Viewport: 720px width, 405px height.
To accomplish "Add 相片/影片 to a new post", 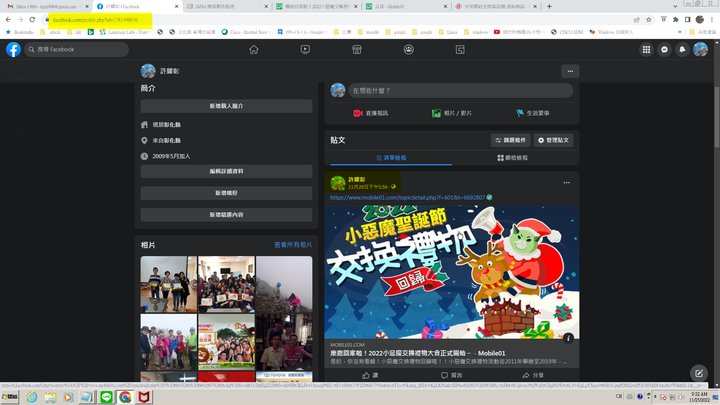I will (x=452, y=113).
